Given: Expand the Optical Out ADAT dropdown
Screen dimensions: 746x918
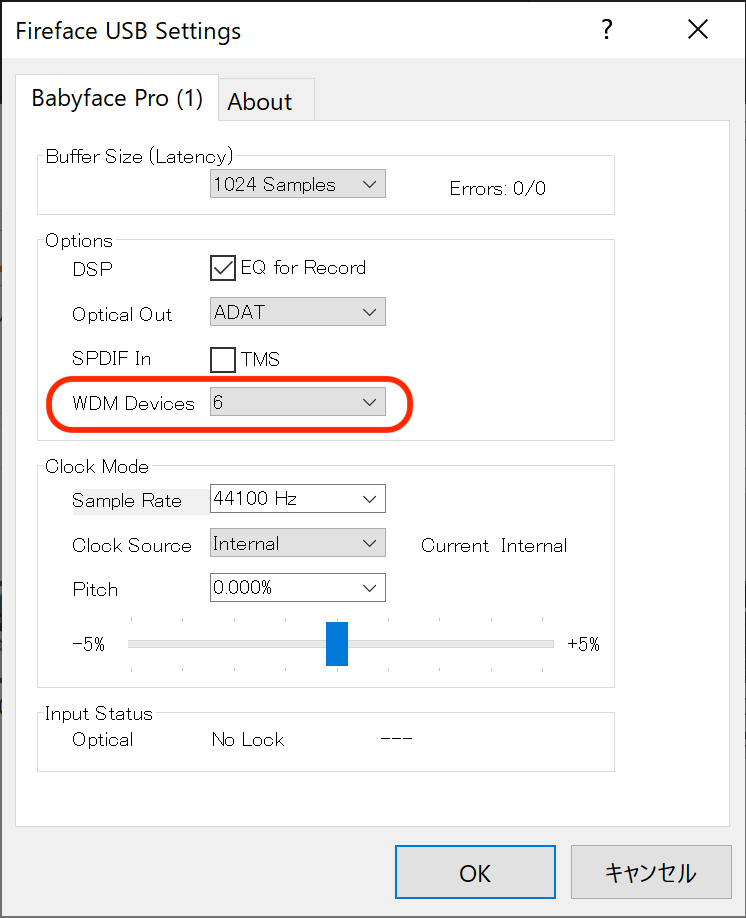Looking at the screenshot, I should [297, 312].
